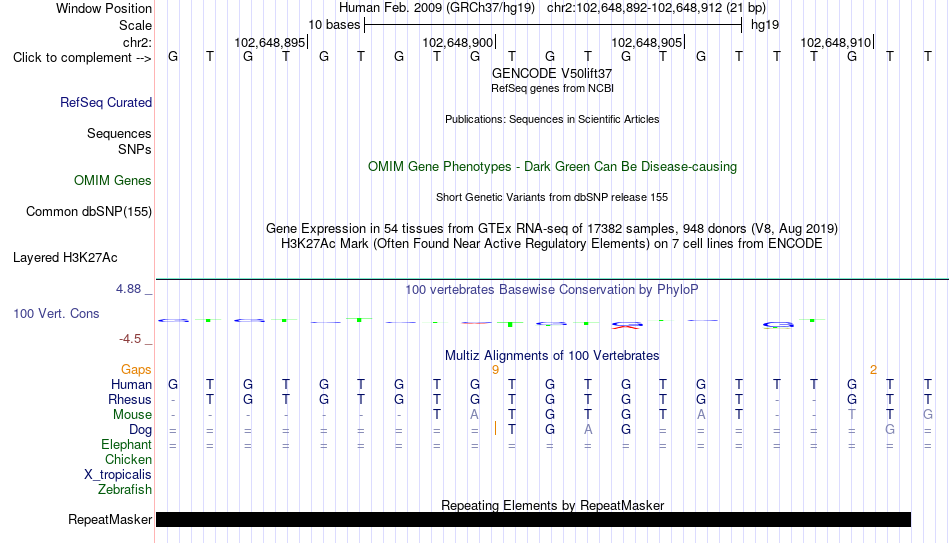This screenshot has width=950, height=543.
Task: Open the Layered H3K27Ac track
Action: [x=65, y=258]
